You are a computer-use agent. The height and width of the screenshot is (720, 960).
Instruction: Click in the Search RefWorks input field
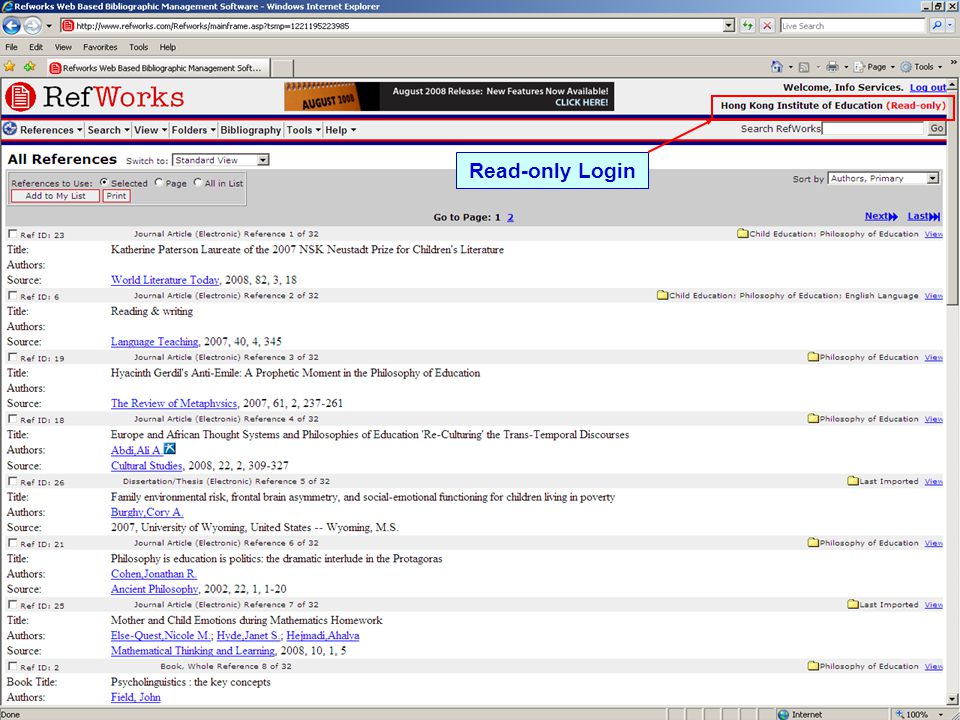pos(873,128)
